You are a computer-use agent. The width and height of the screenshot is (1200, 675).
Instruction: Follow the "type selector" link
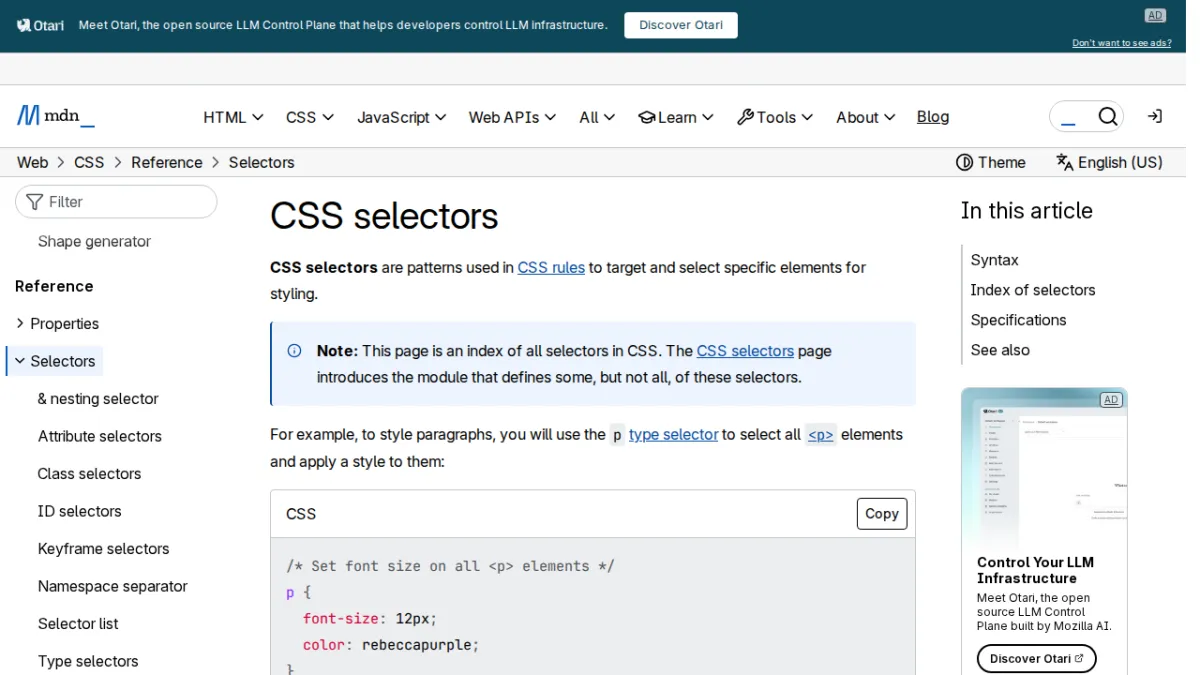[673, 435]
